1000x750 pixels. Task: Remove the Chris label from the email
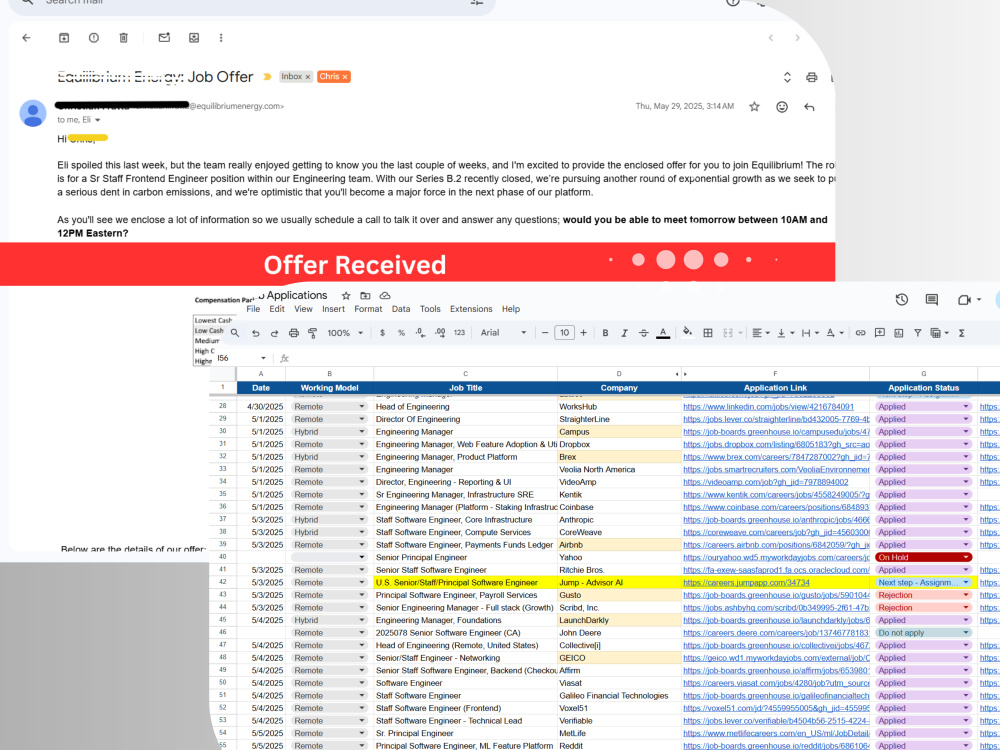[x=345, y=77]
